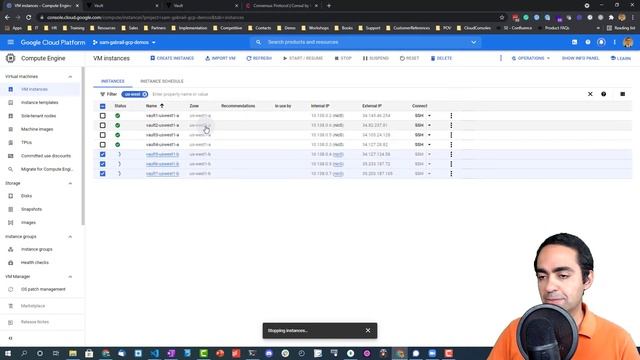640x360 pixels.
Task: Click Show Info Panel
Action: click(x=580, y=58)
